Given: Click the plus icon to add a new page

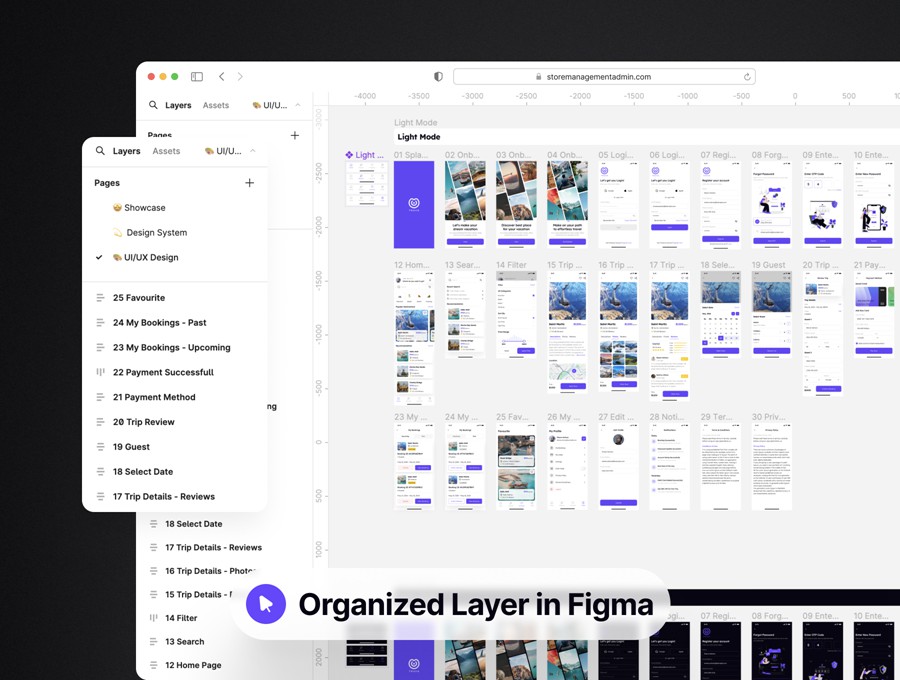Looking at the screenshot, I should click(x=249, y=183).
